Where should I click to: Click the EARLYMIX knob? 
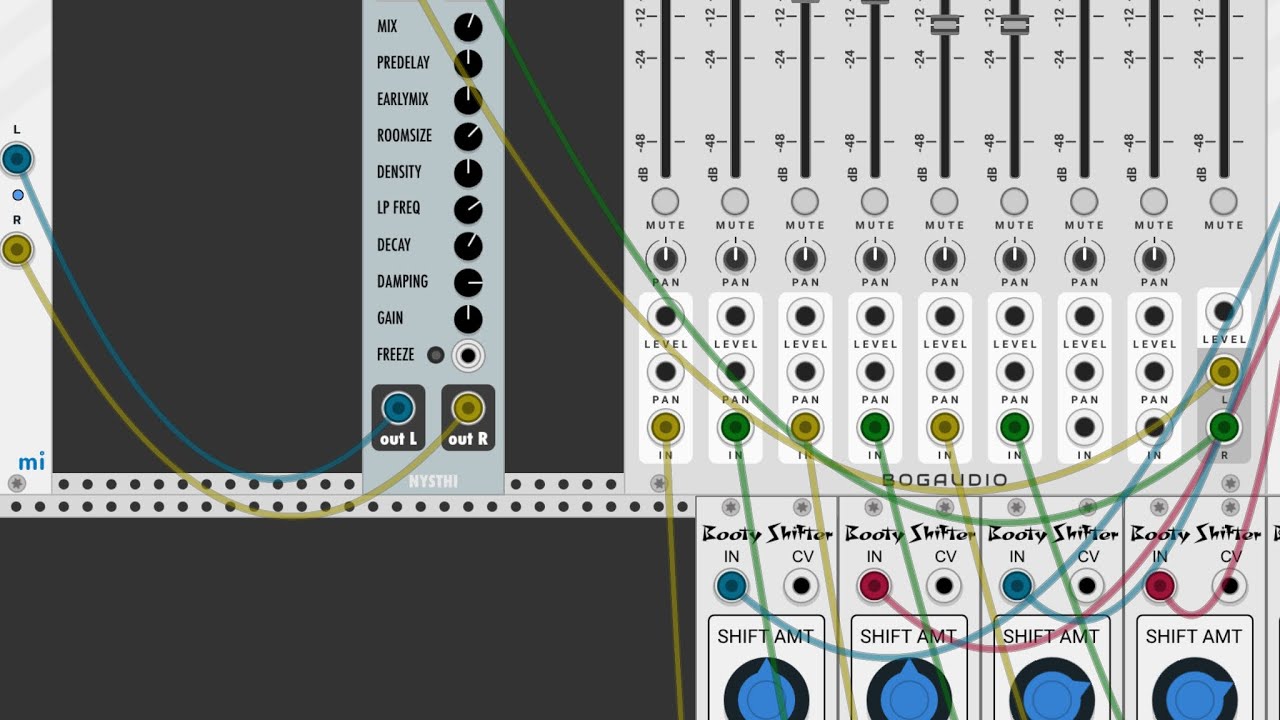468,100
